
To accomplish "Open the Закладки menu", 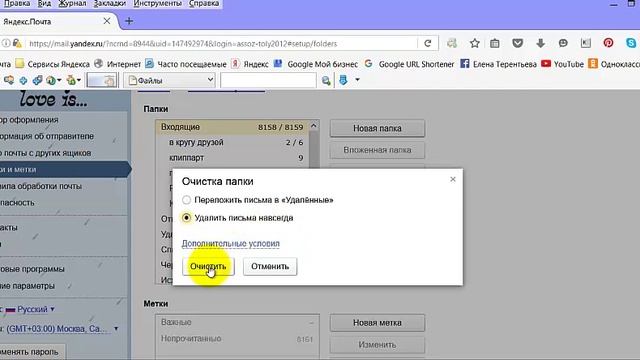I will point(110,4).
